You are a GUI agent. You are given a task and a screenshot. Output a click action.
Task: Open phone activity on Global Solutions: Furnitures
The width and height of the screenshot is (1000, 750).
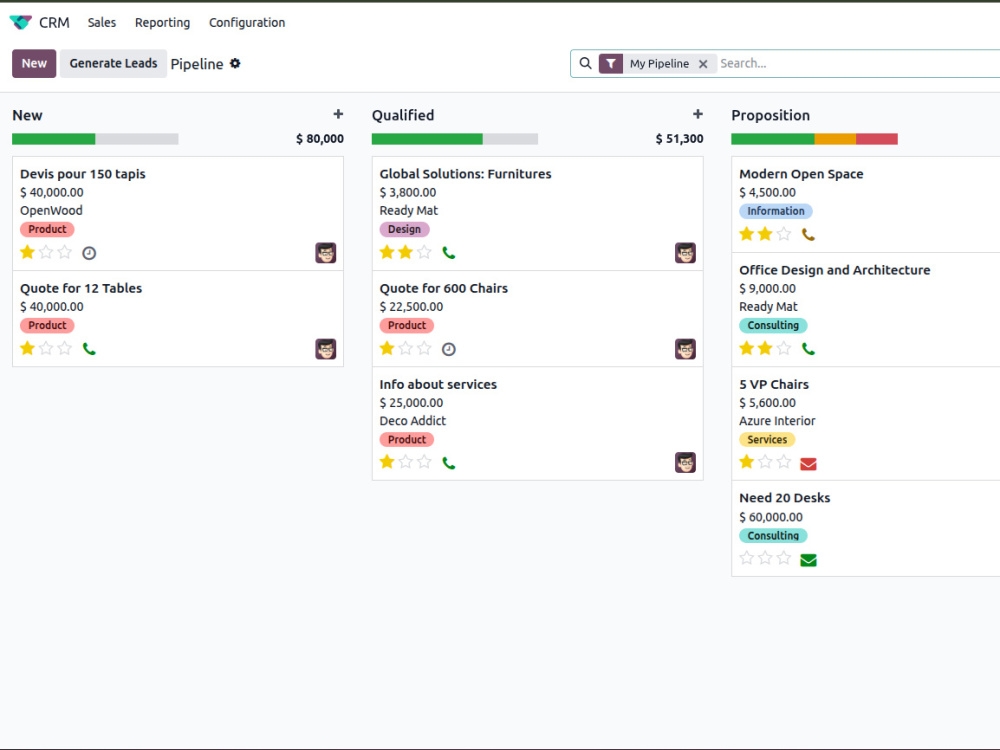449,253
